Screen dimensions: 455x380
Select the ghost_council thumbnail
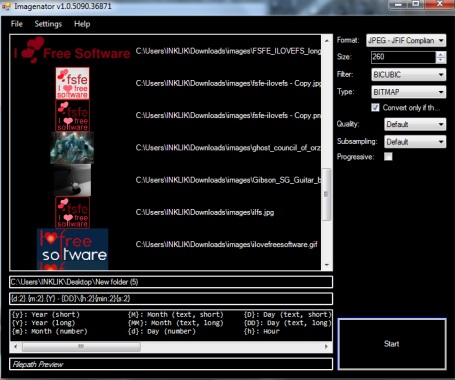(72, 148)
